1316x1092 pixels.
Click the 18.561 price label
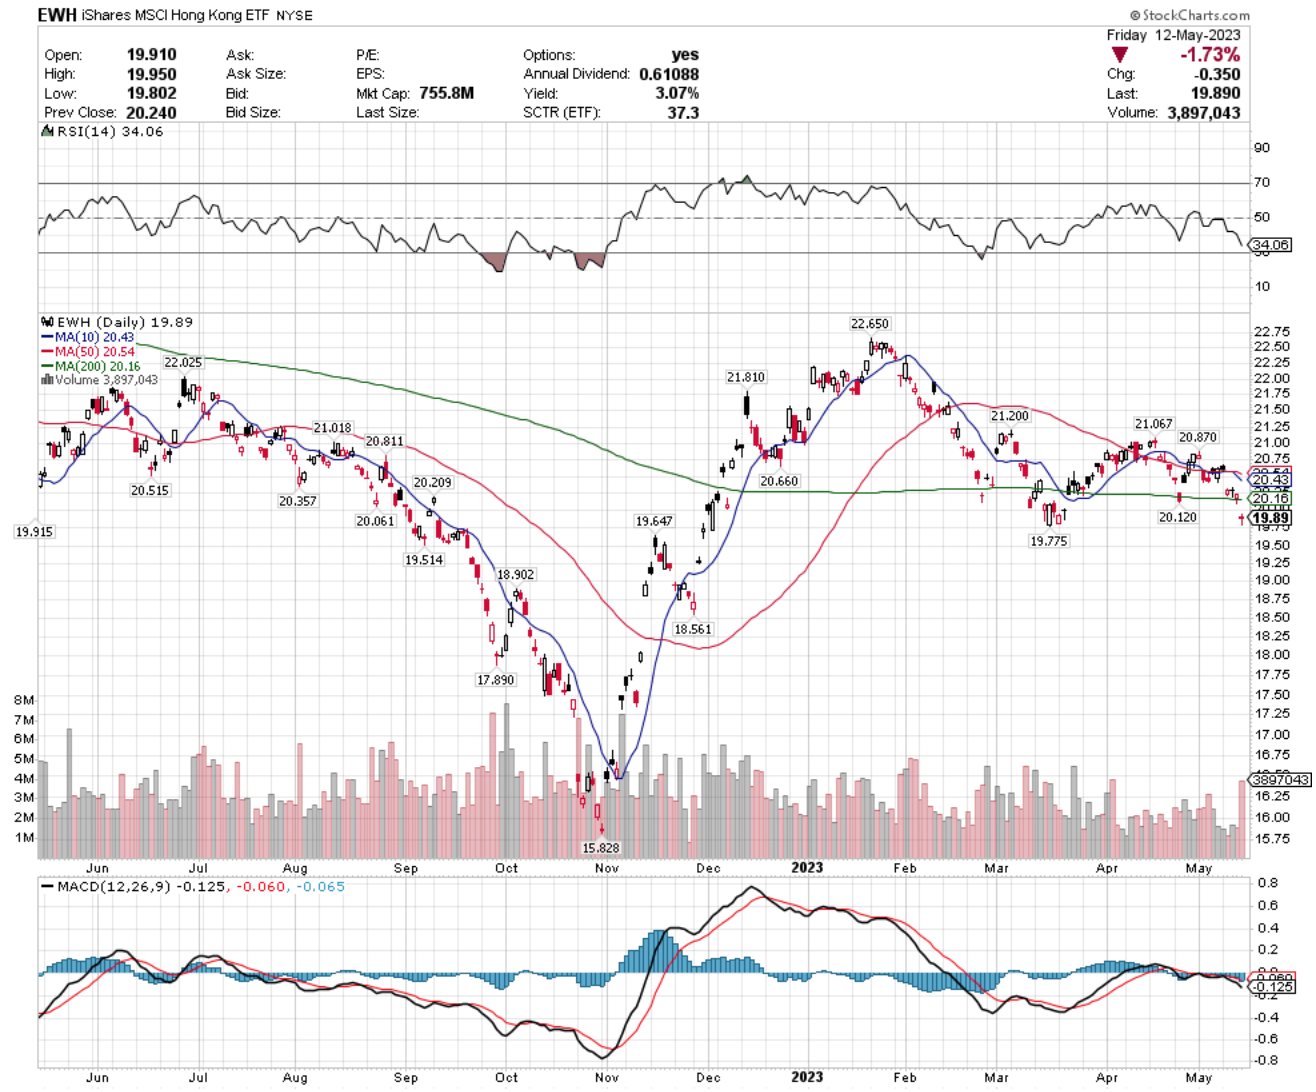(693, 630)
